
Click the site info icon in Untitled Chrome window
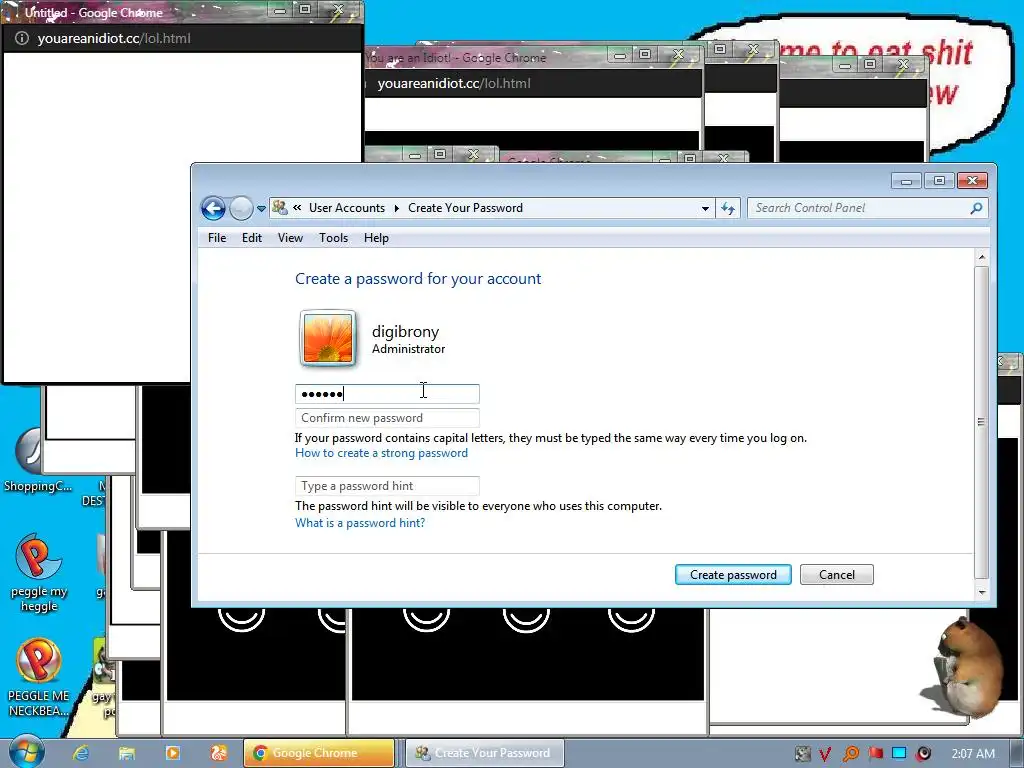tap(22, 38)
